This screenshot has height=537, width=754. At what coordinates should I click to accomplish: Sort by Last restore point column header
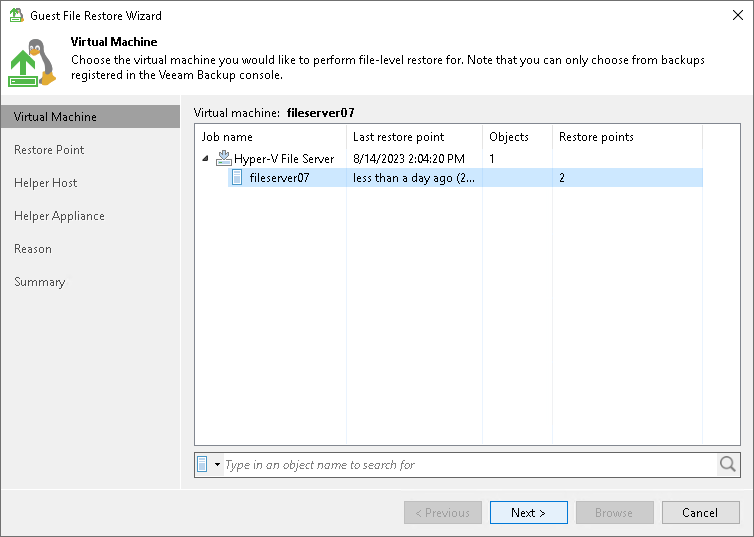[x=415, y=137]
